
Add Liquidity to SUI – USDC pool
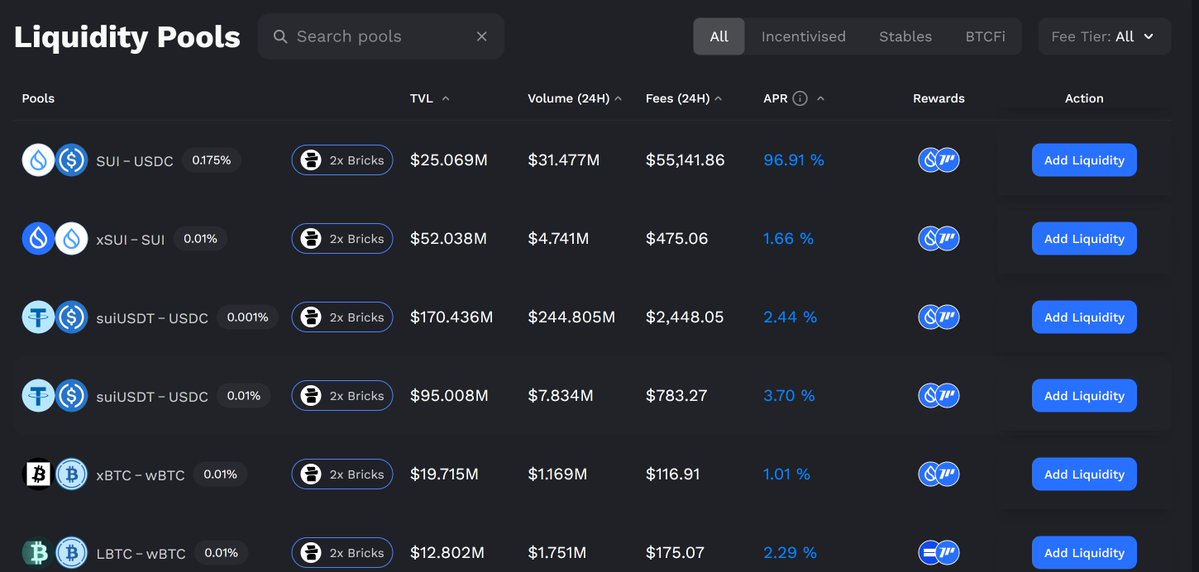[x=1084, y=160]
